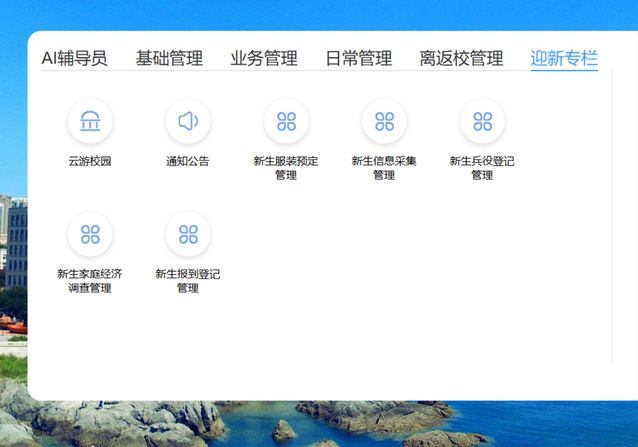
Task: Switch to the 离返校管理 tab
Action: pyautogui.click(x=461, y=58)
